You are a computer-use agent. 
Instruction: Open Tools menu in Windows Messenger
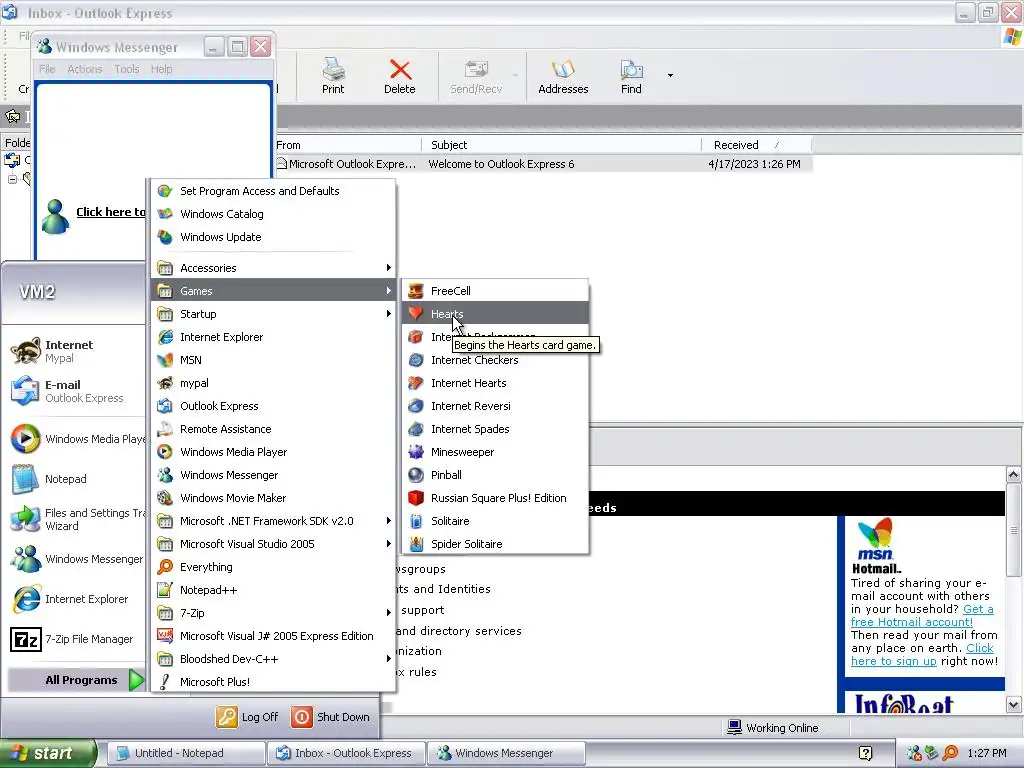127,69
